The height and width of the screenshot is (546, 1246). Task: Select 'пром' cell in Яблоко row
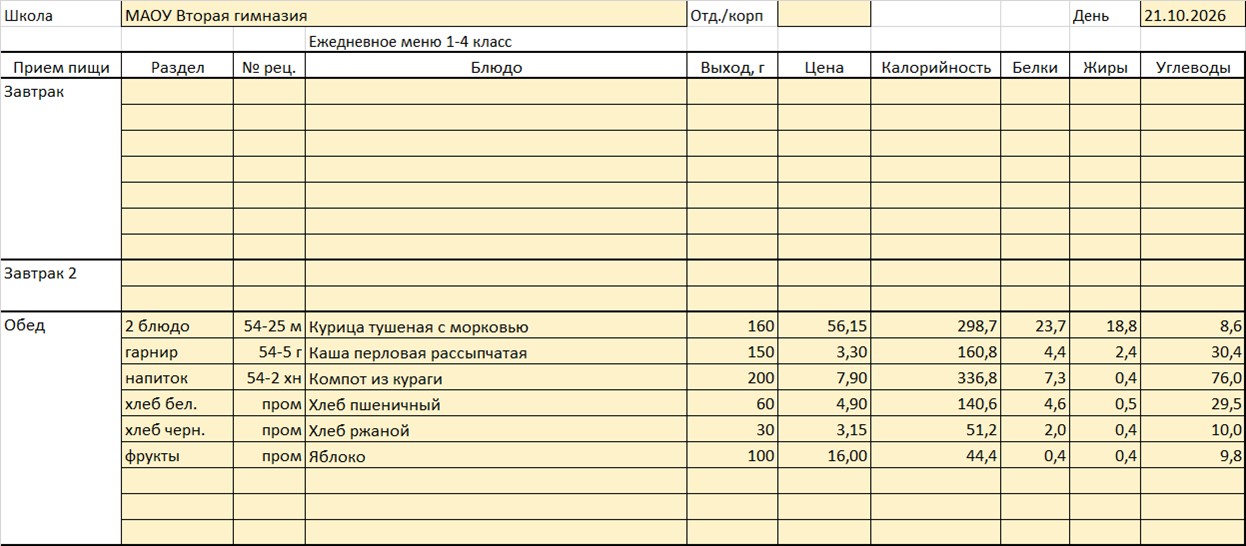coord(270,456)
